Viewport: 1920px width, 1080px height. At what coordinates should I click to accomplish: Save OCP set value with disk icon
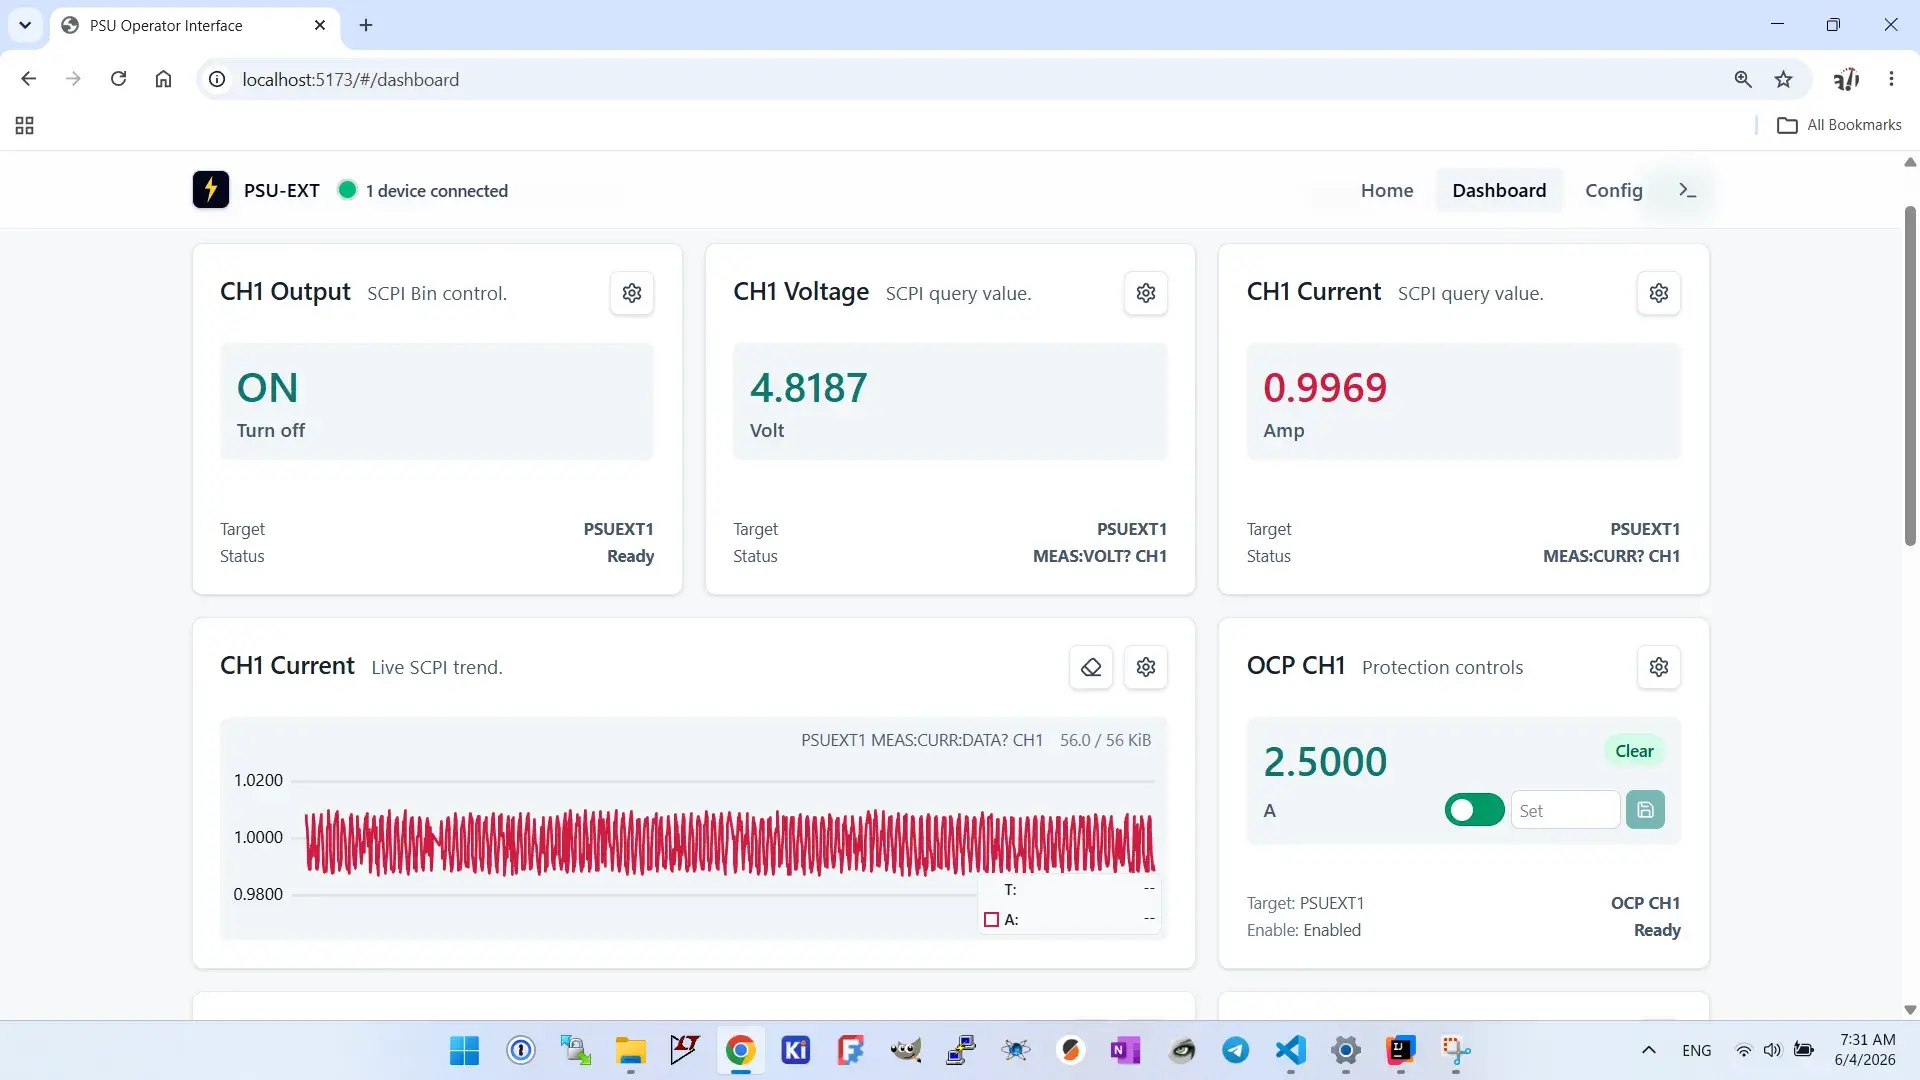click(x=1645, y=810)
